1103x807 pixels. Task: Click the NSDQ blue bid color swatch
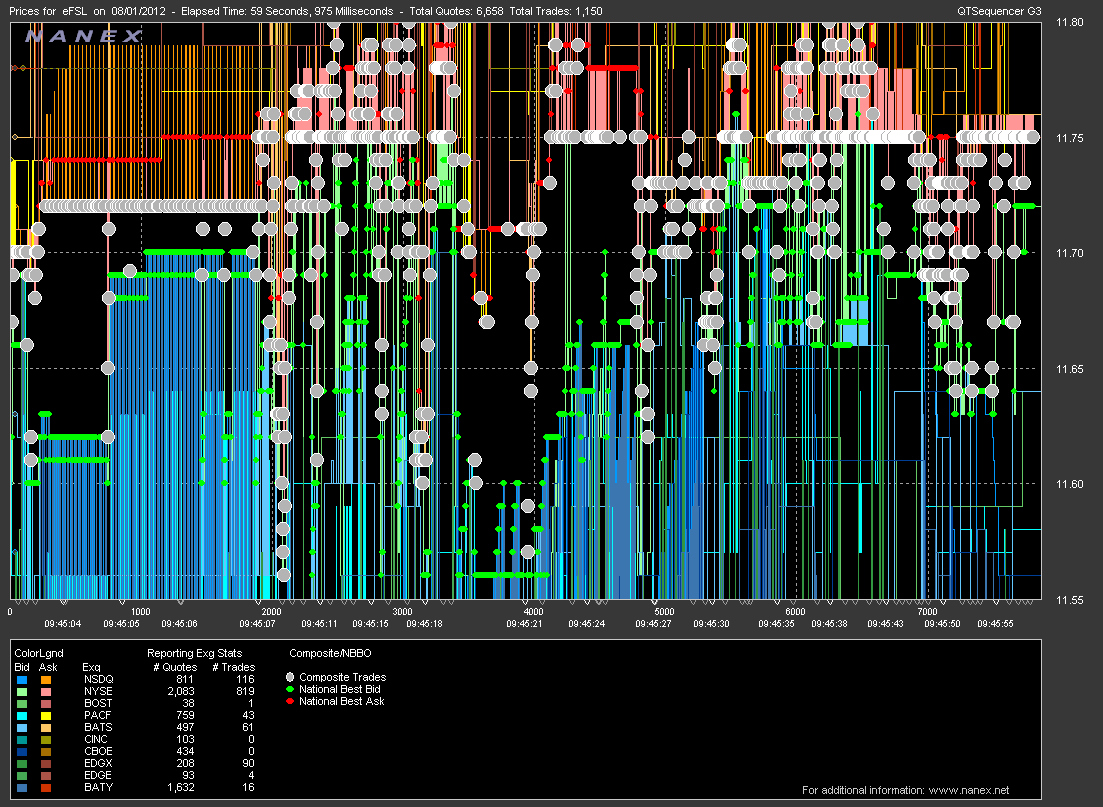[20, 678]
